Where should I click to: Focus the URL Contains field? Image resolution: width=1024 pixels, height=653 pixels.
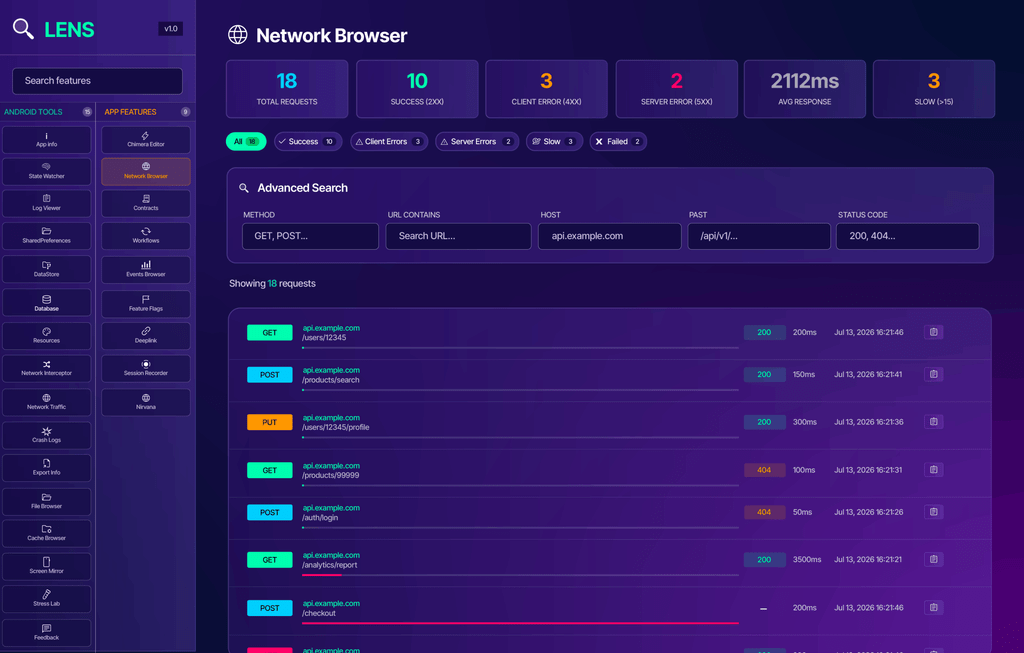(x=458, y=236)
